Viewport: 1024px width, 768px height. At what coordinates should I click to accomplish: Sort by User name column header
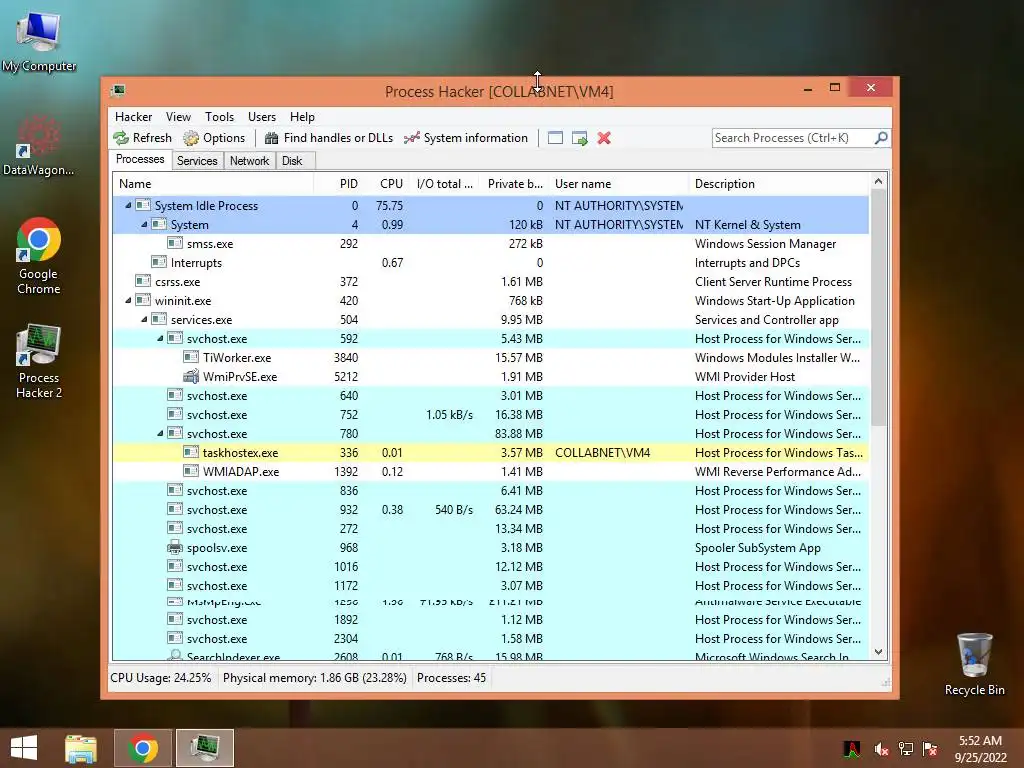coord(618,184)
